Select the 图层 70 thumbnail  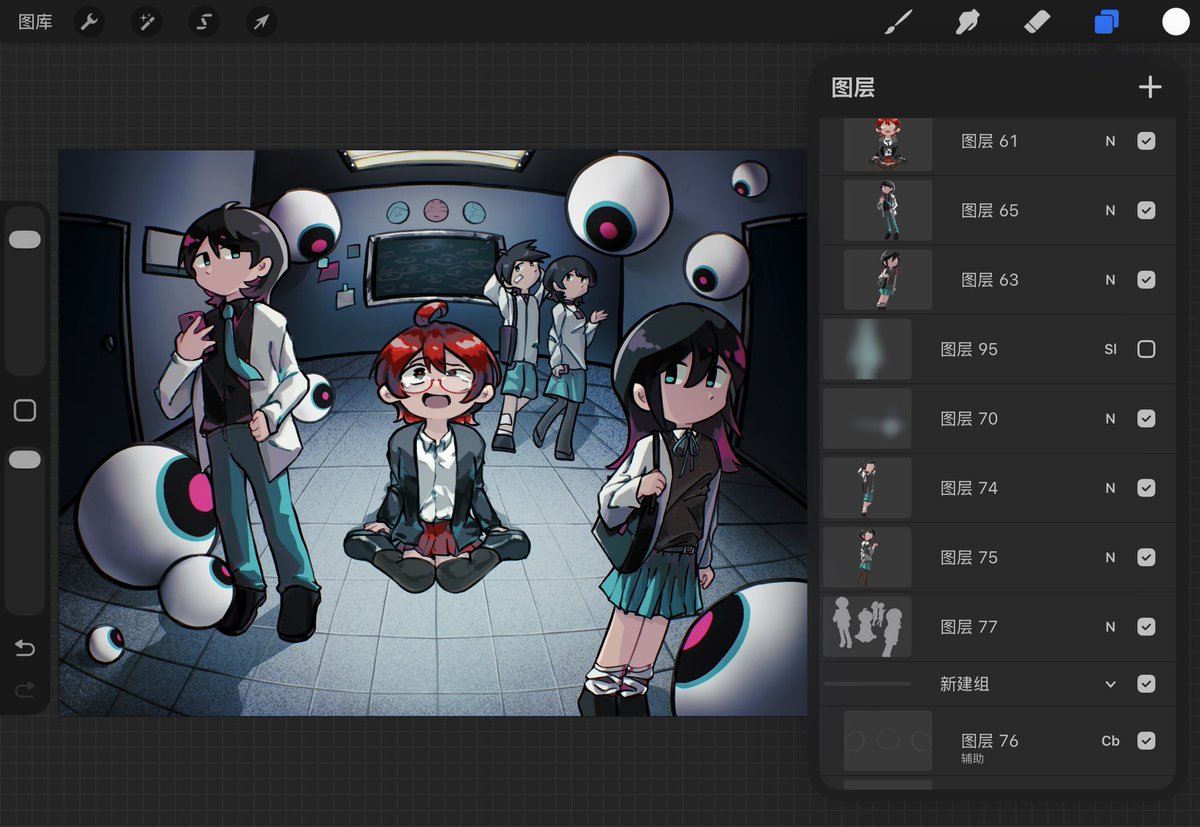tap(867, 419)
